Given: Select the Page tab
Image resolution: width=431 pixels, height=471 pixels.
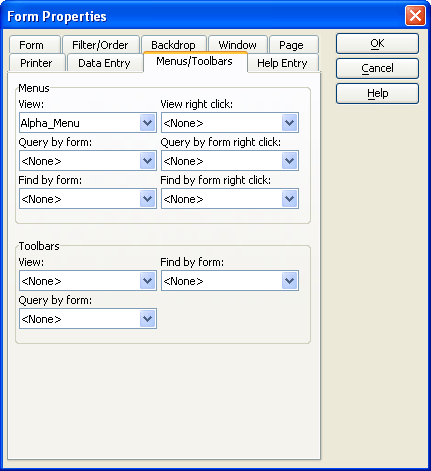Looking at the screenshot, I should [x=294, y=45].
